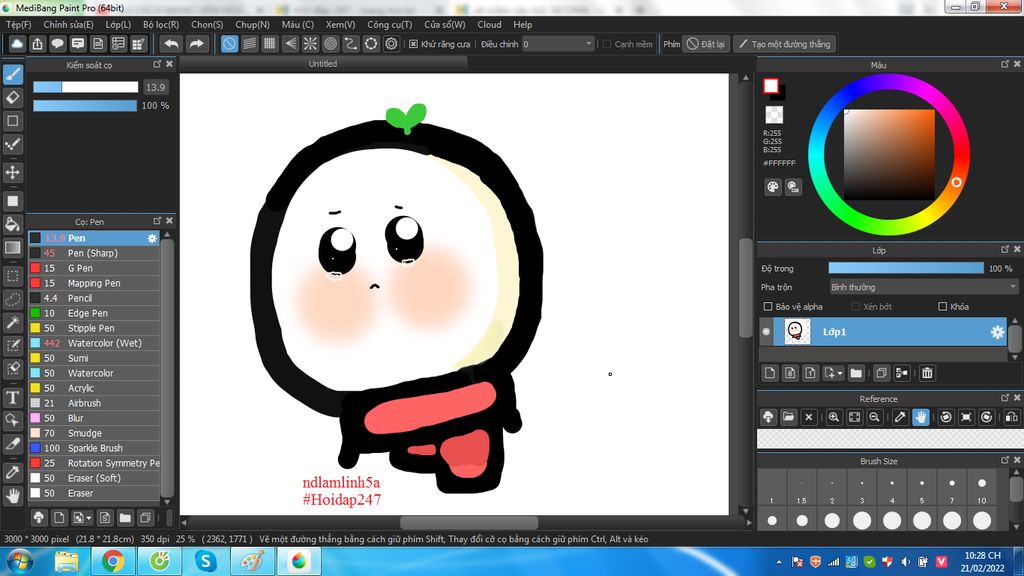The image size is (1024, 576).
Task: Rotate the reference image to the left
Action: coord(946,417)
